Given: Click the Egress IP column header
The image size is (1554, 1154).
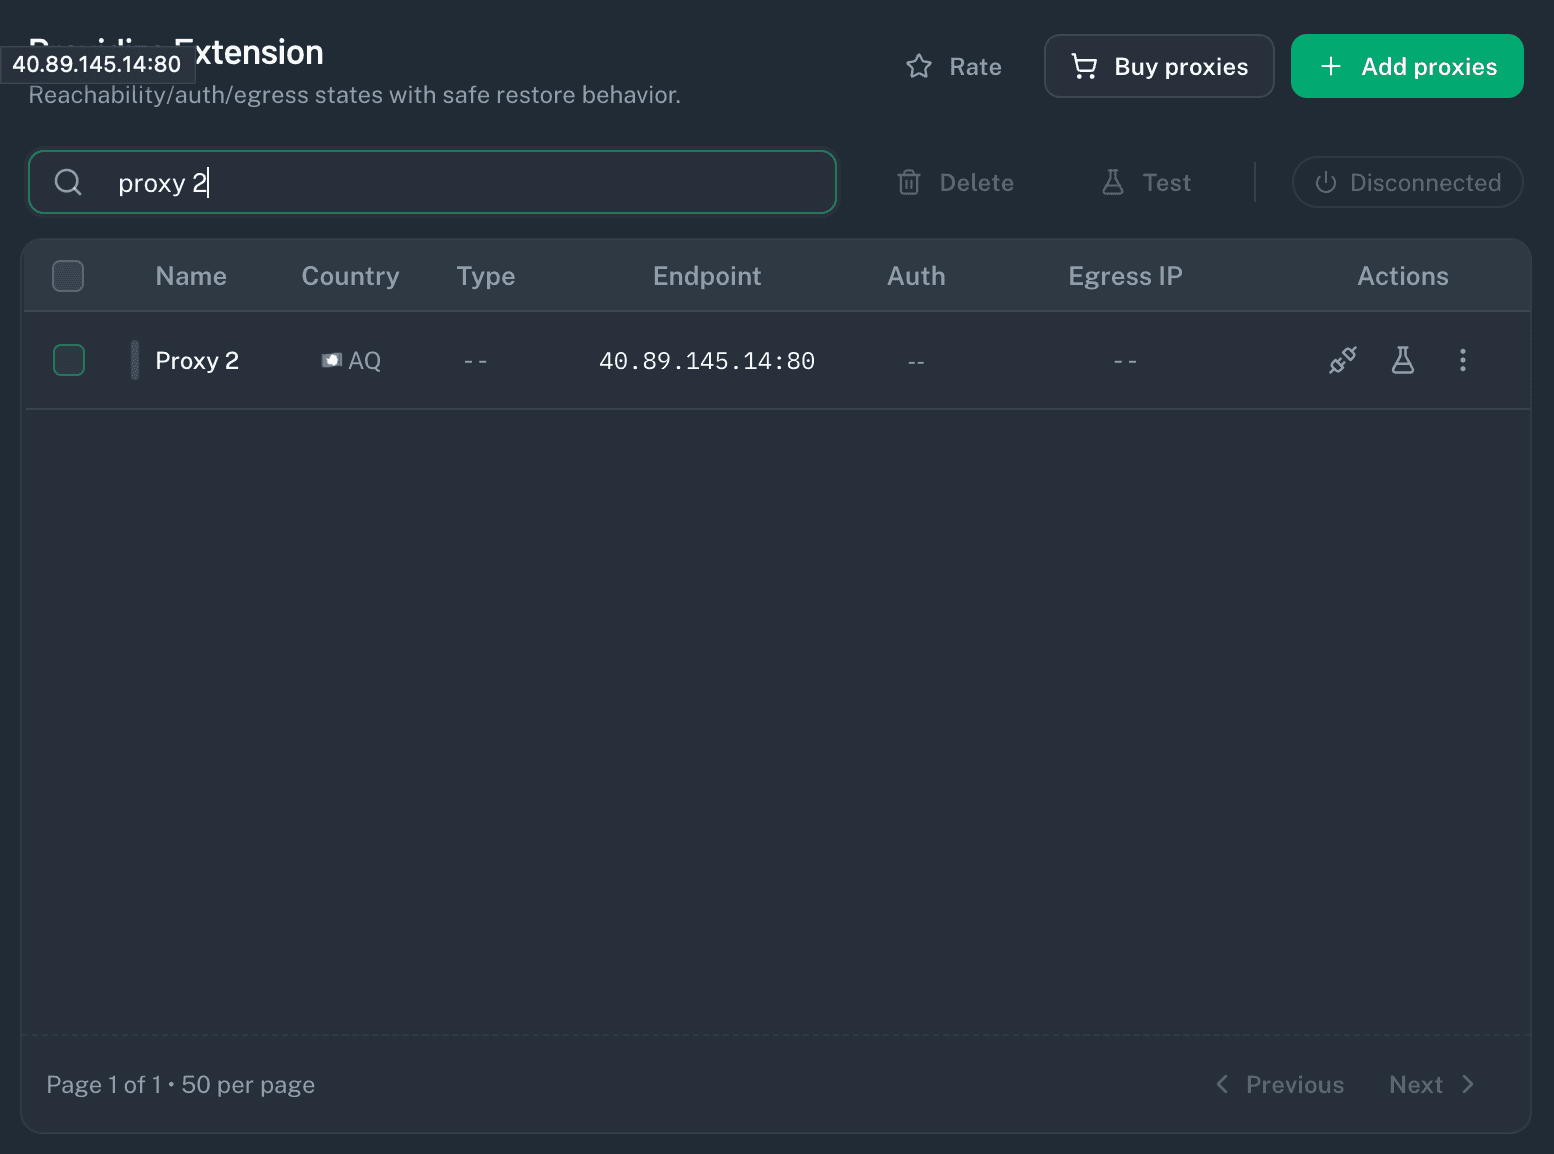Looking at the screenshot, I should point(1125,276).
